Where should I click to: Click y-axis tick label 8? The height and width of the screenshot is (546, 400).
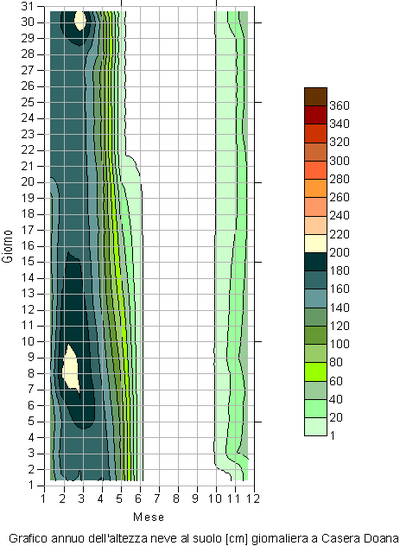pos(31,373)
